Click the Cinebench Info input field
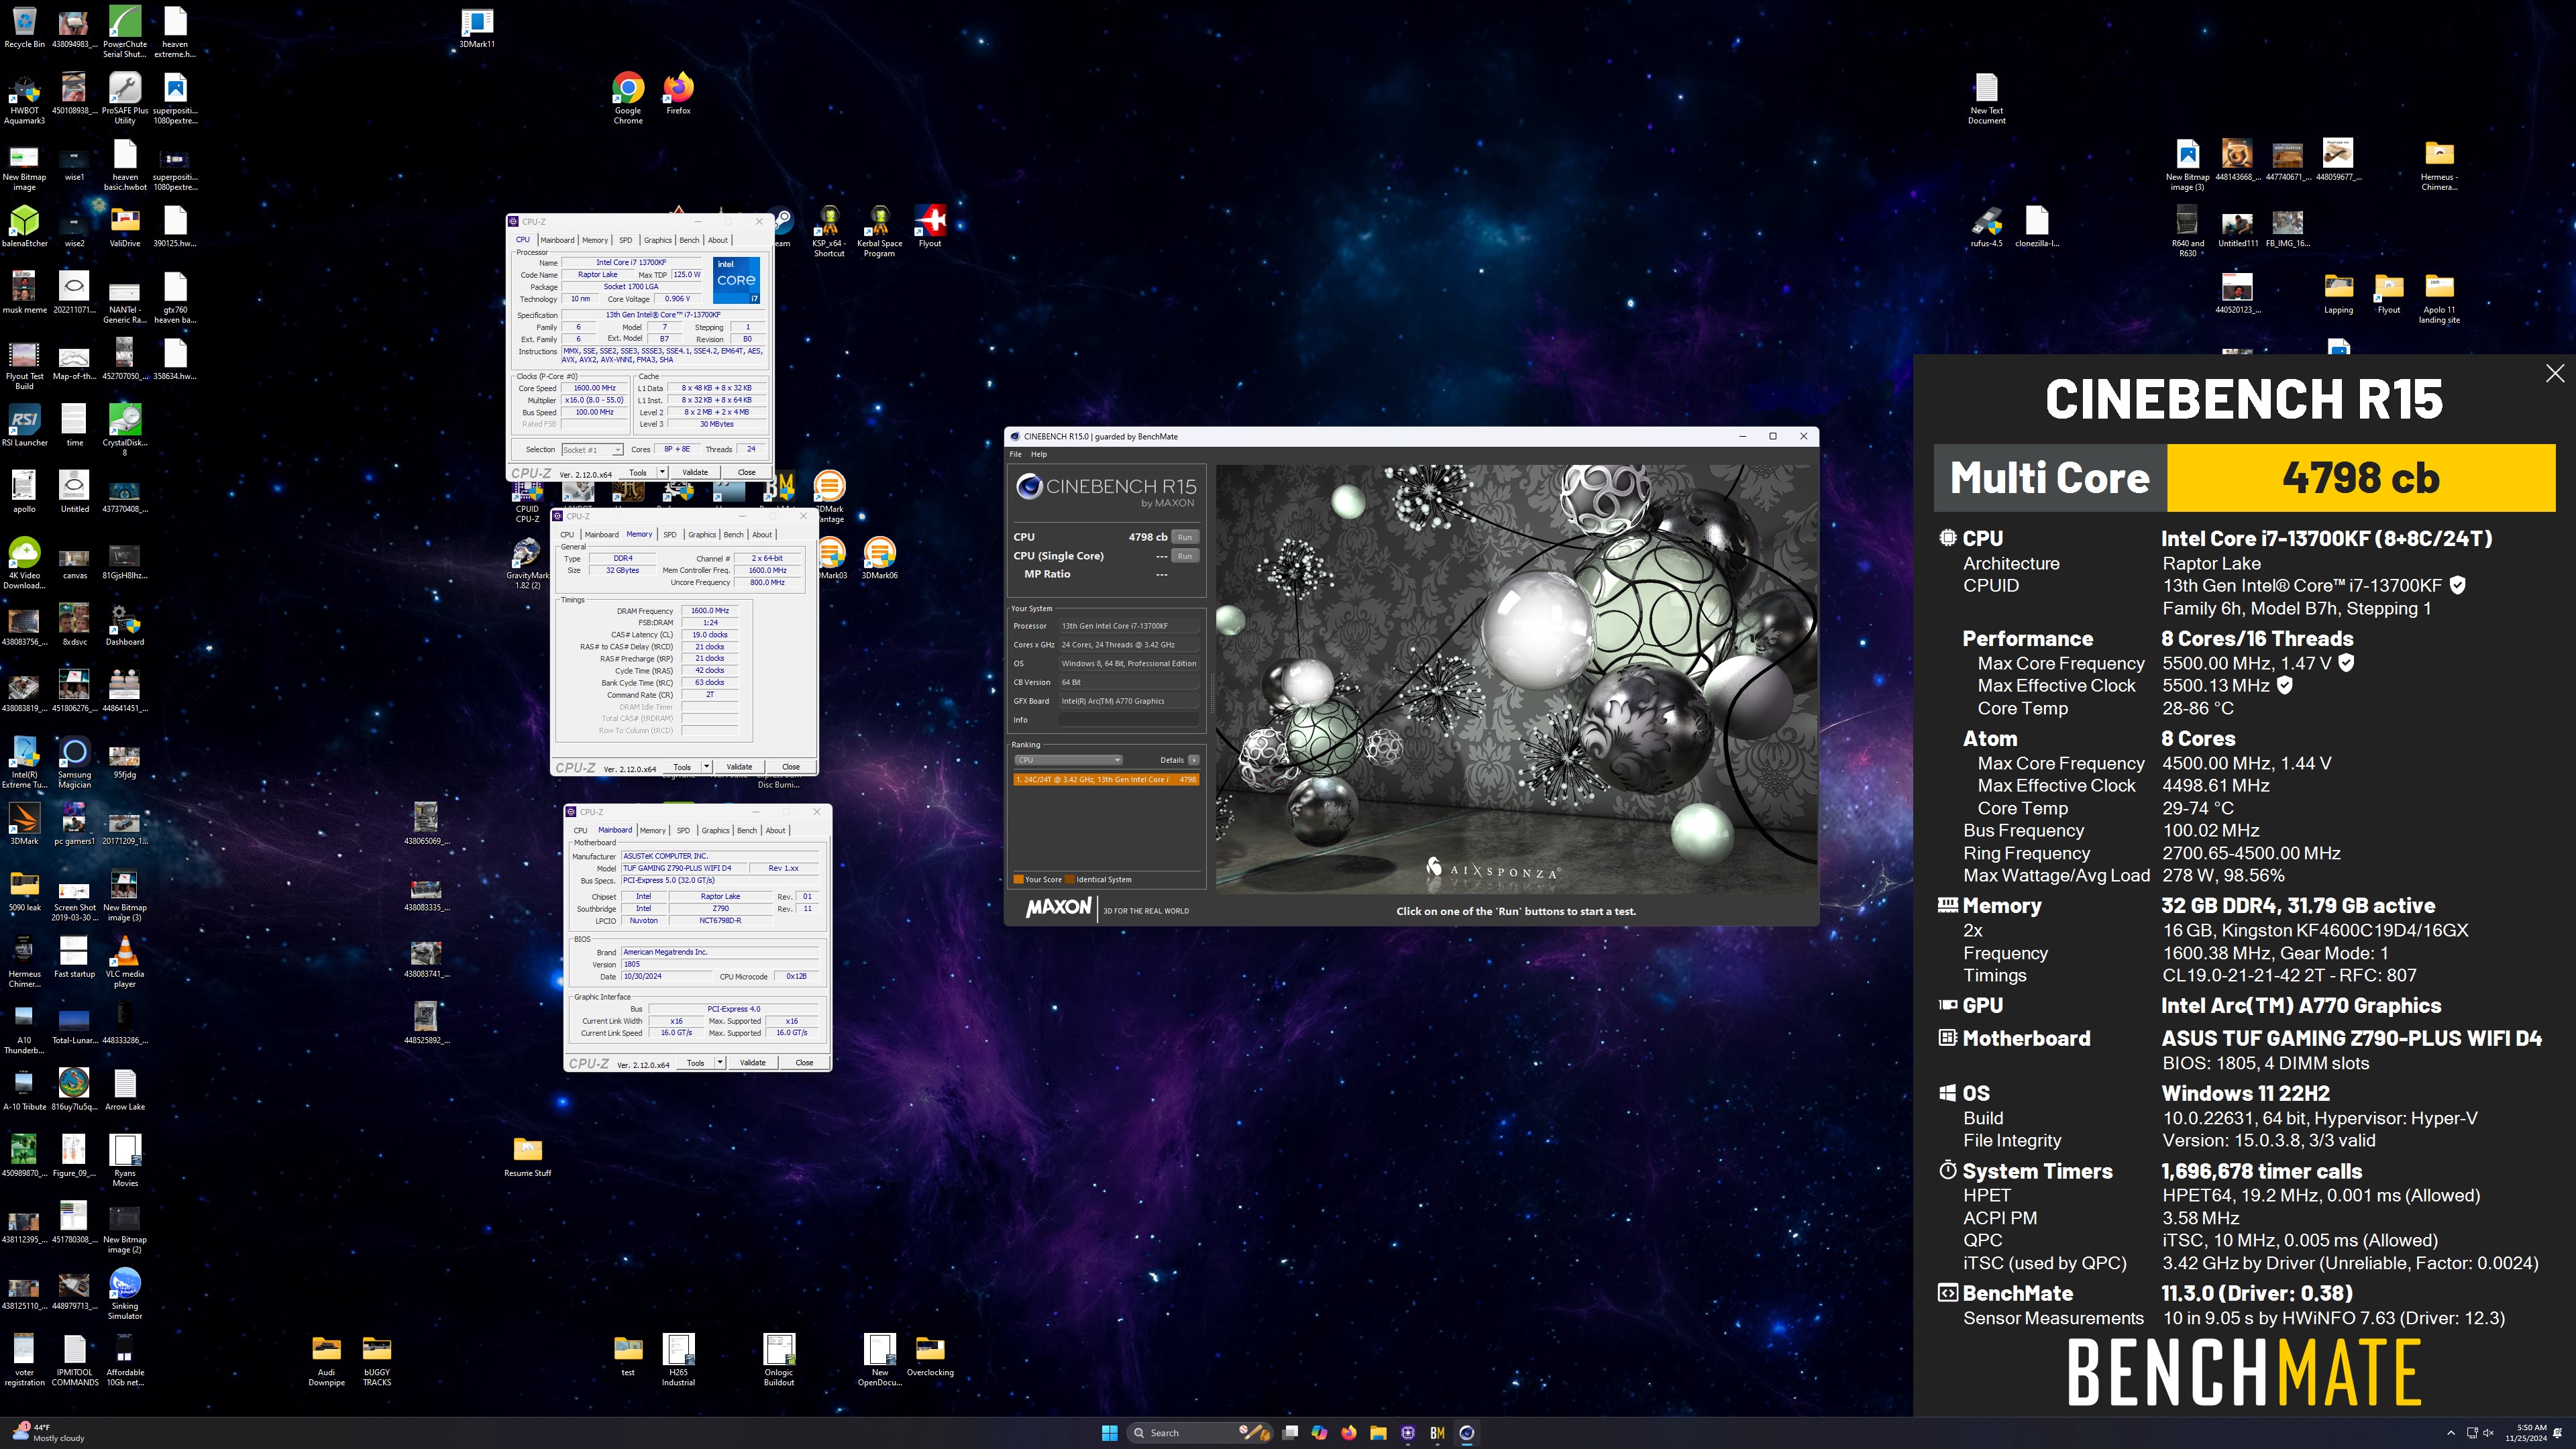Screen dimensions: 2576x1449 point(1128,720)
